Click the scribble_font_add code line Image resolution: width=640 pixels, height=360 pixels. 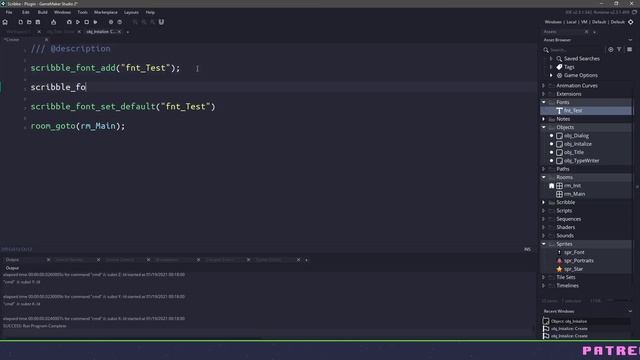point(105,68)
